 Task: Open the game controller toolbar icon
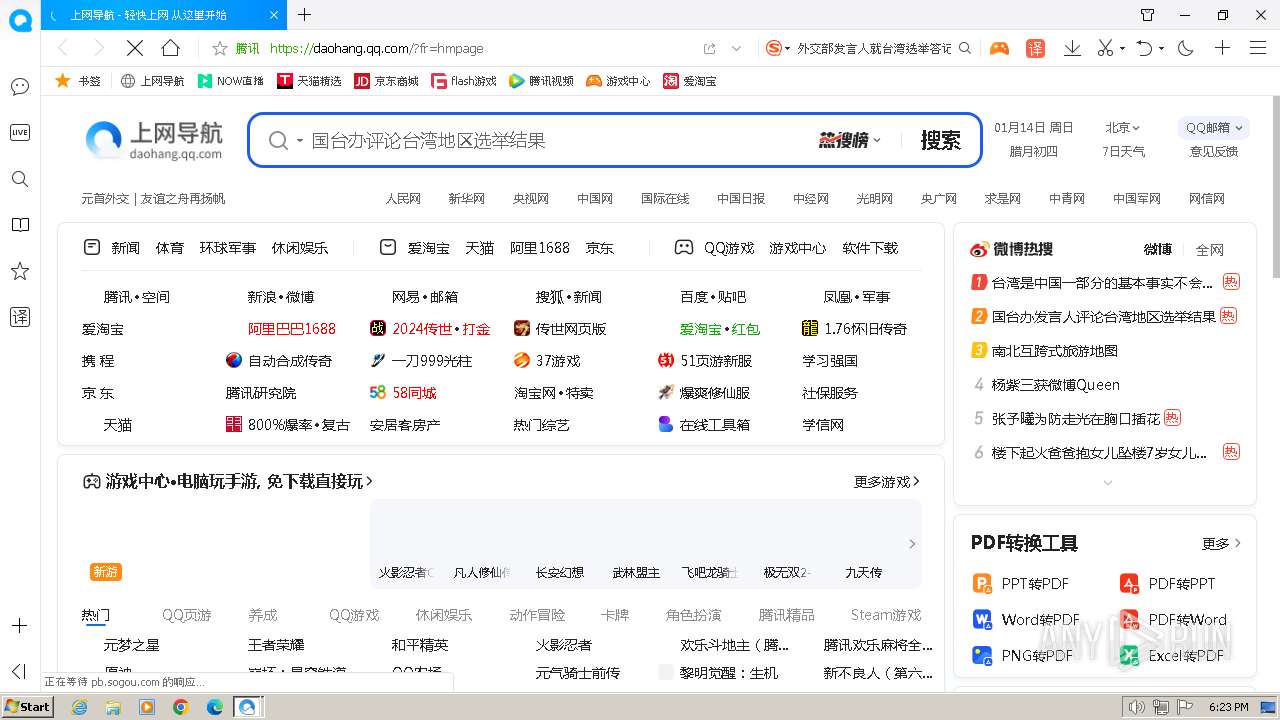[x=999, y=48]
